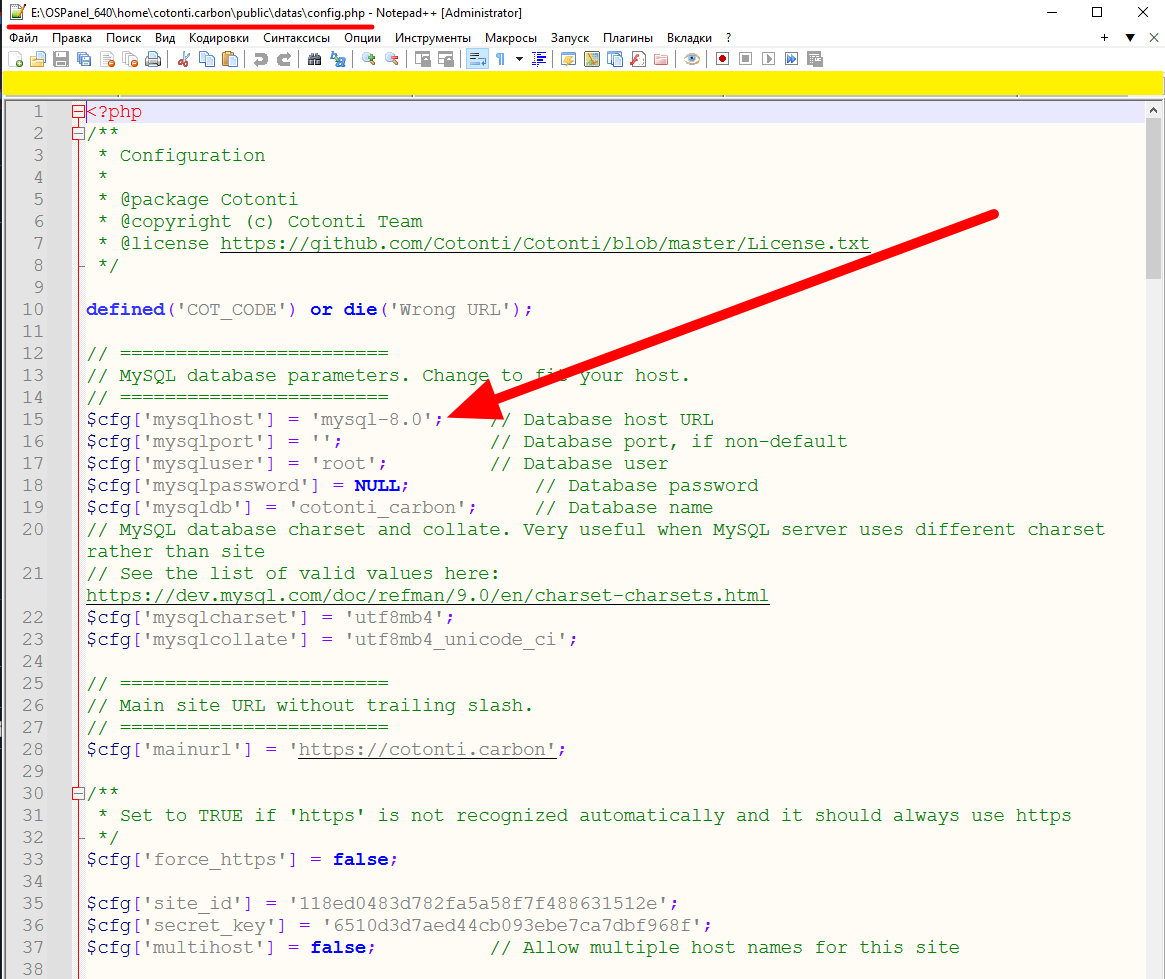This screenshot has height=979, width=1165.
Task: Open the Макросы menu
Action: coord(510,38)
